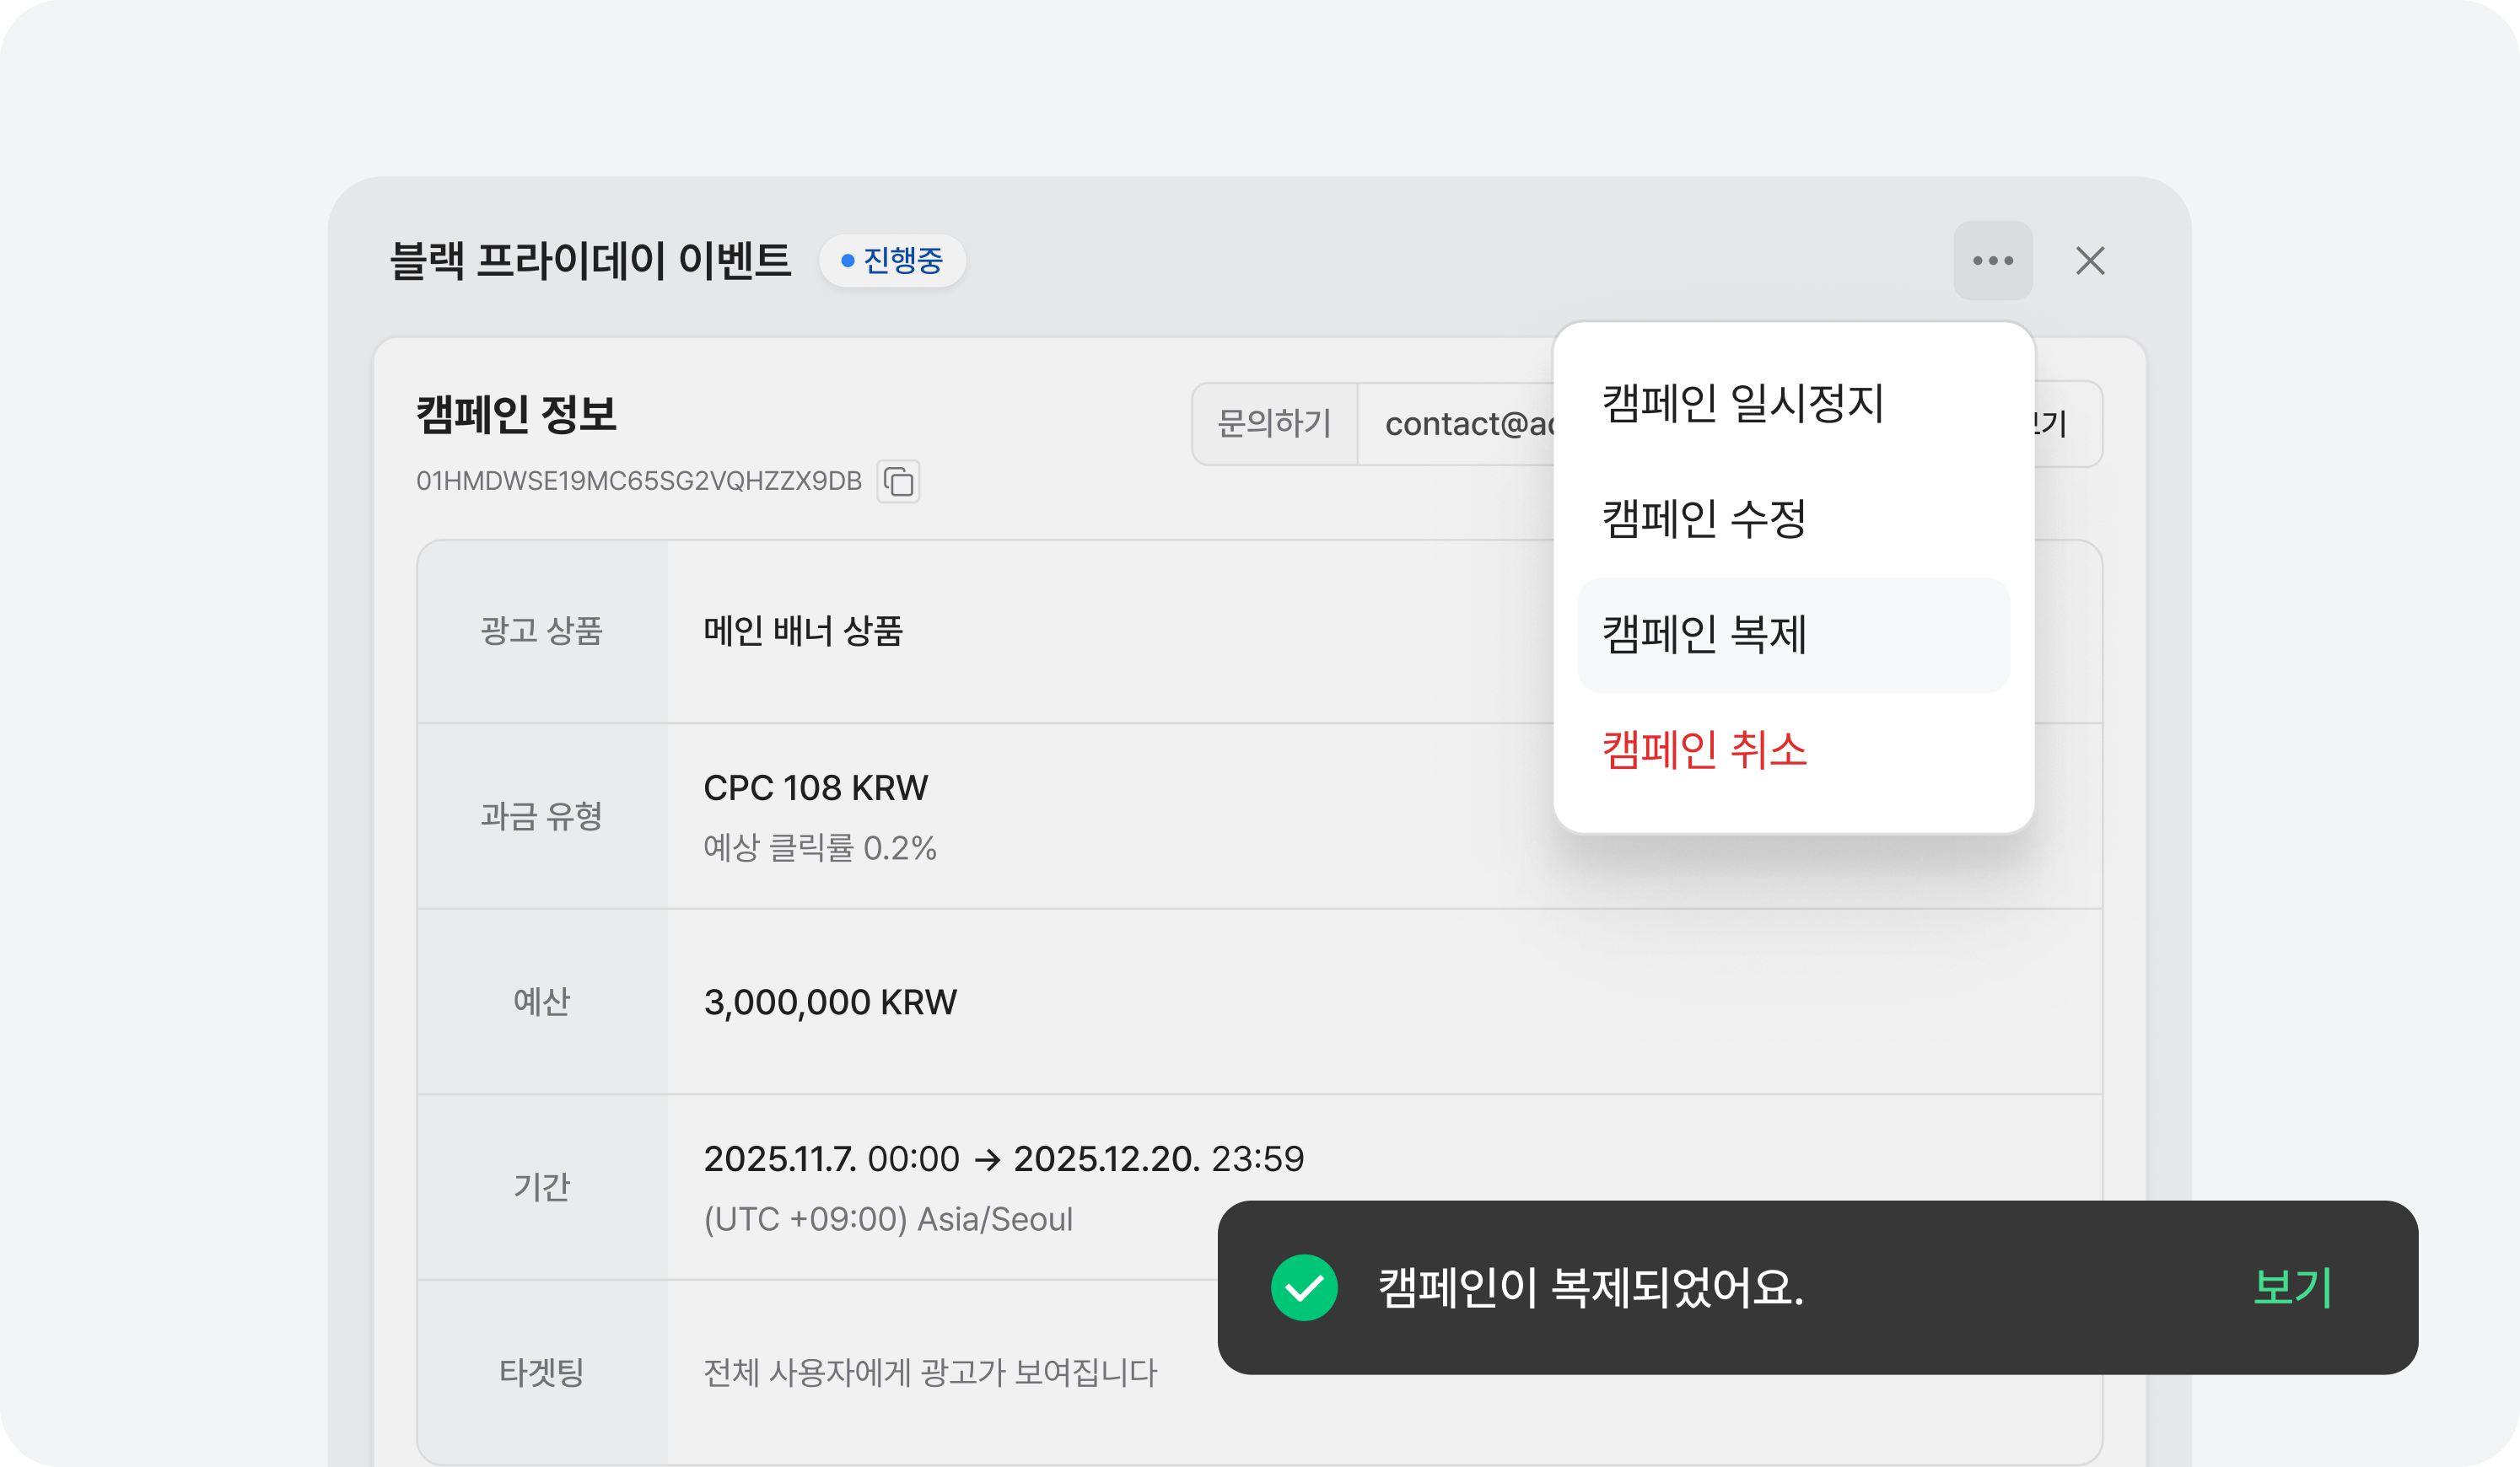The image size is (2520, 1467).
Task: Click the 캠페인이 복제되었어요 toast message
Action: click(1590, 1287)
